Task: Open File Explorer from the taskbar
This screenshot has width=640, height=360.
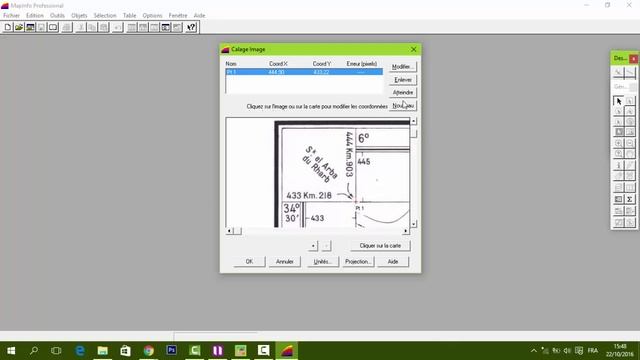Action: (x=102, y=350)
